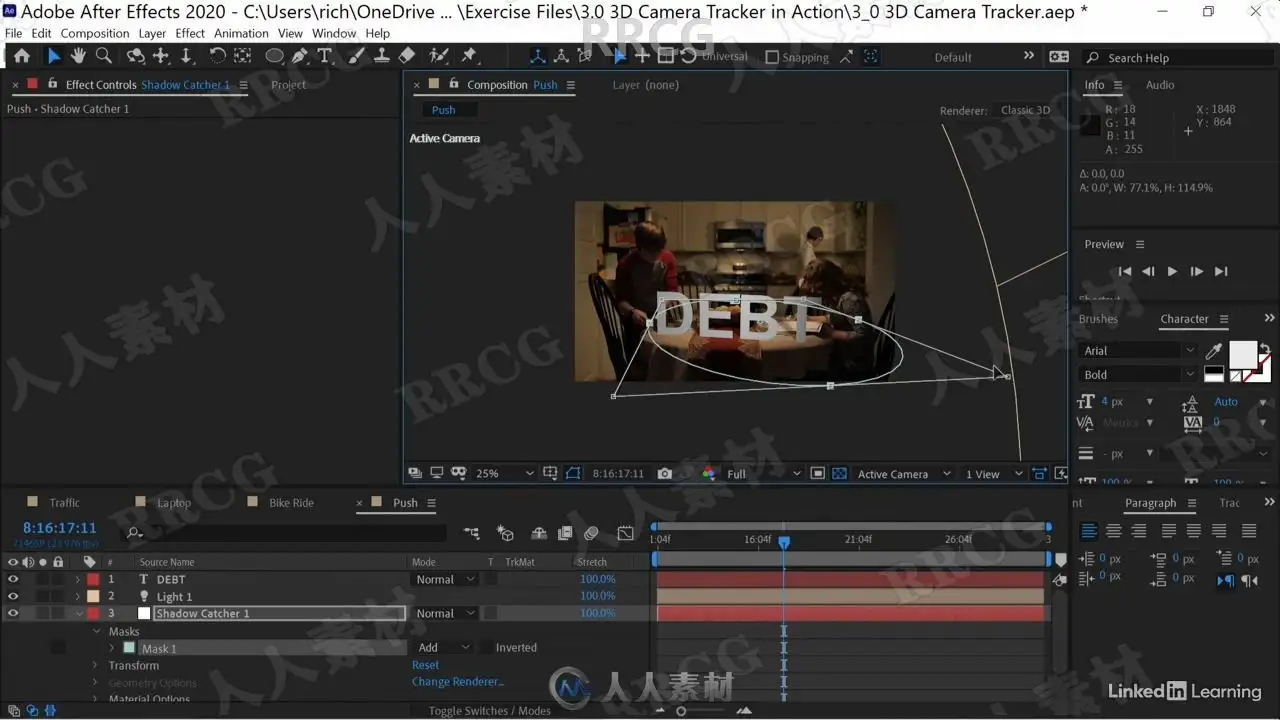The image size is (1280, 720).
Task: Open the 1 View layout dropdown
Action: 994,474
